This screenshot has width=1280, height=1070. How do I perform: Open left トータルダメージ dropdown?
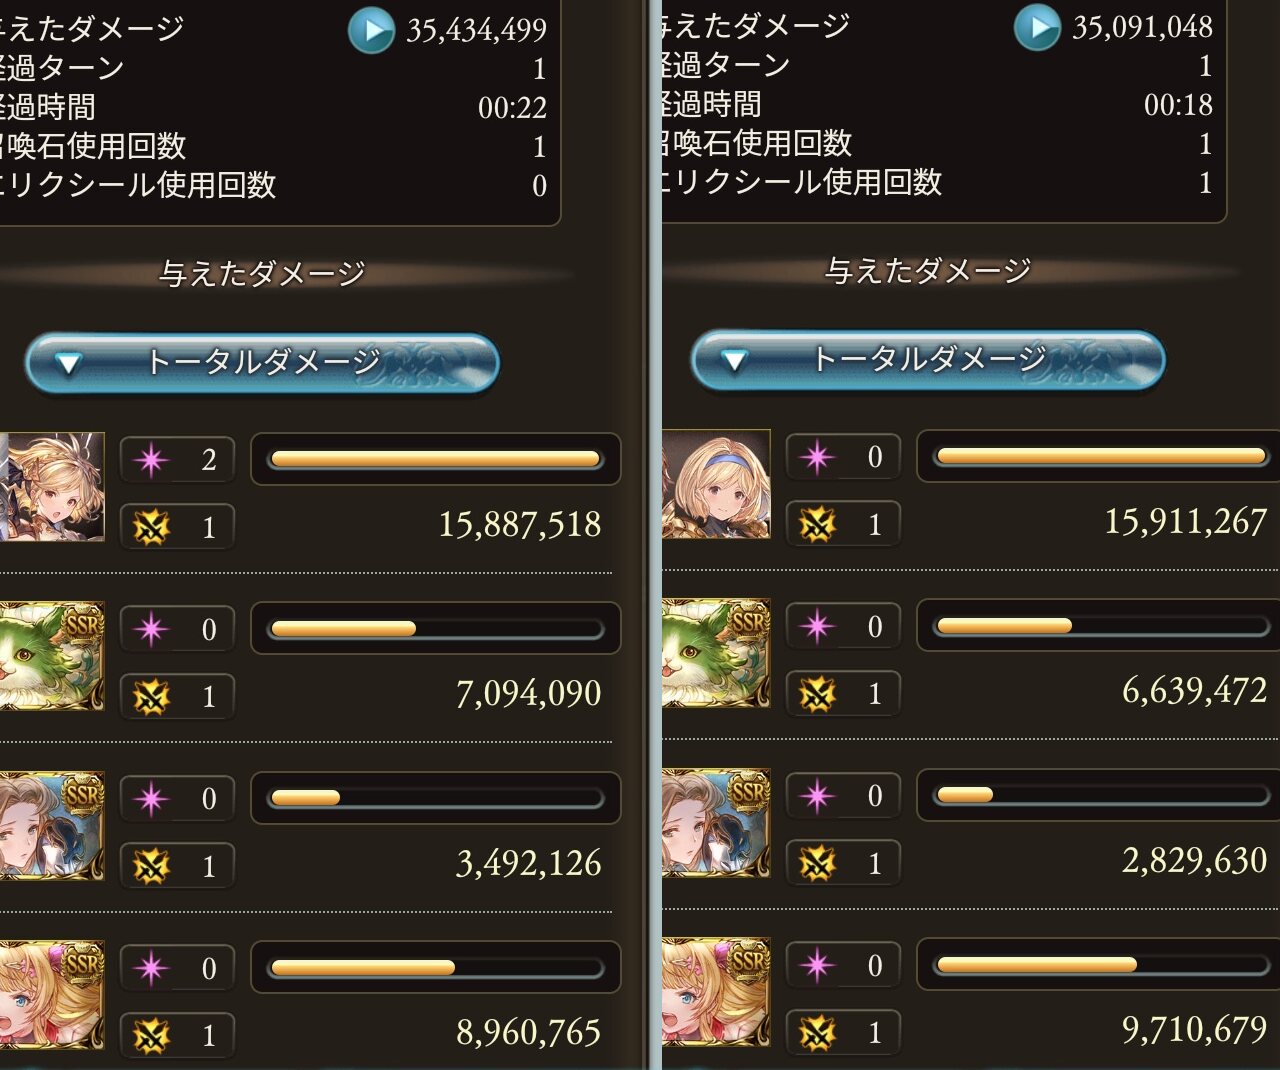[262, 363]
